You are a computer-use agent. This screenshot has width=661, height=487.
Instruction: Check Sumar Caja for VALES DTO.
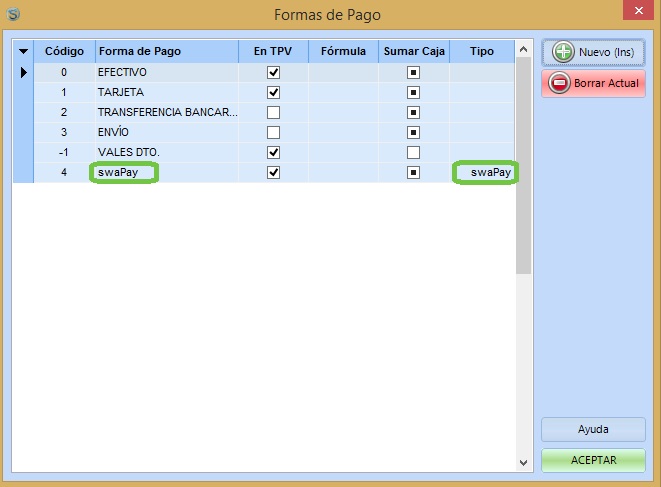(x=413, y=152)
